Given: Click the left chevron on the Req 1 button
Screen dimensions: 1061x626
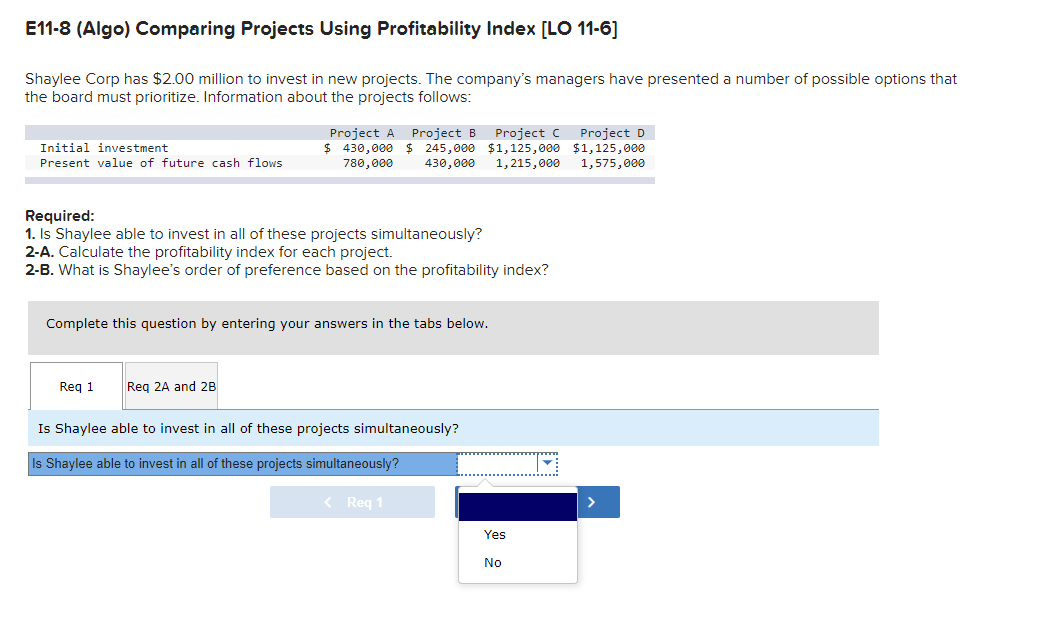Looking at the screenshot, I should pyautogui.click(x=328, y=501).
